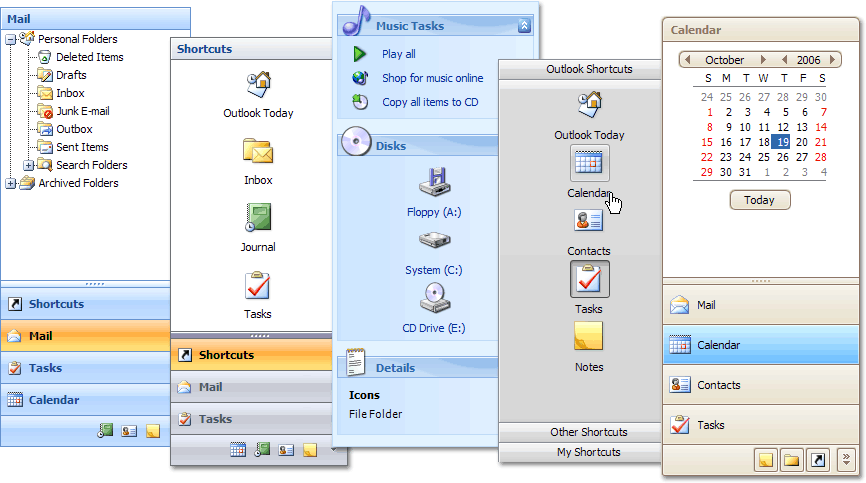Click the small Journal icon in Shortcuts pane's bottom strip
This screenshot has height=483, width=866.
point(262,449)
